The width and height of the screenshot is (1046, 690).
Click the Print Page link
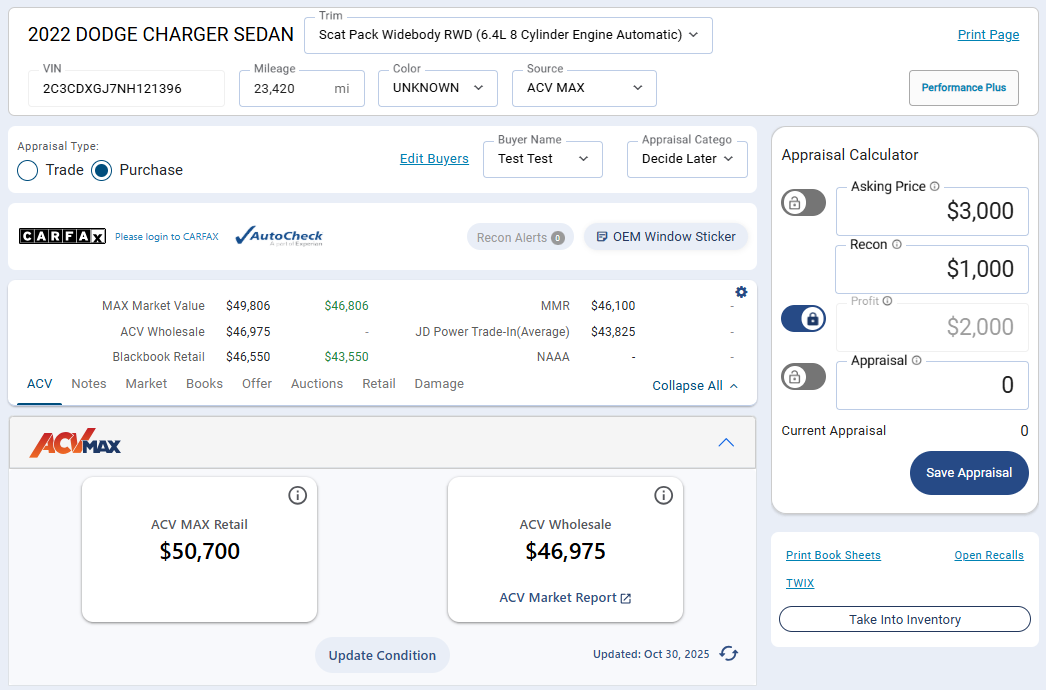click(x=988, y=35)
